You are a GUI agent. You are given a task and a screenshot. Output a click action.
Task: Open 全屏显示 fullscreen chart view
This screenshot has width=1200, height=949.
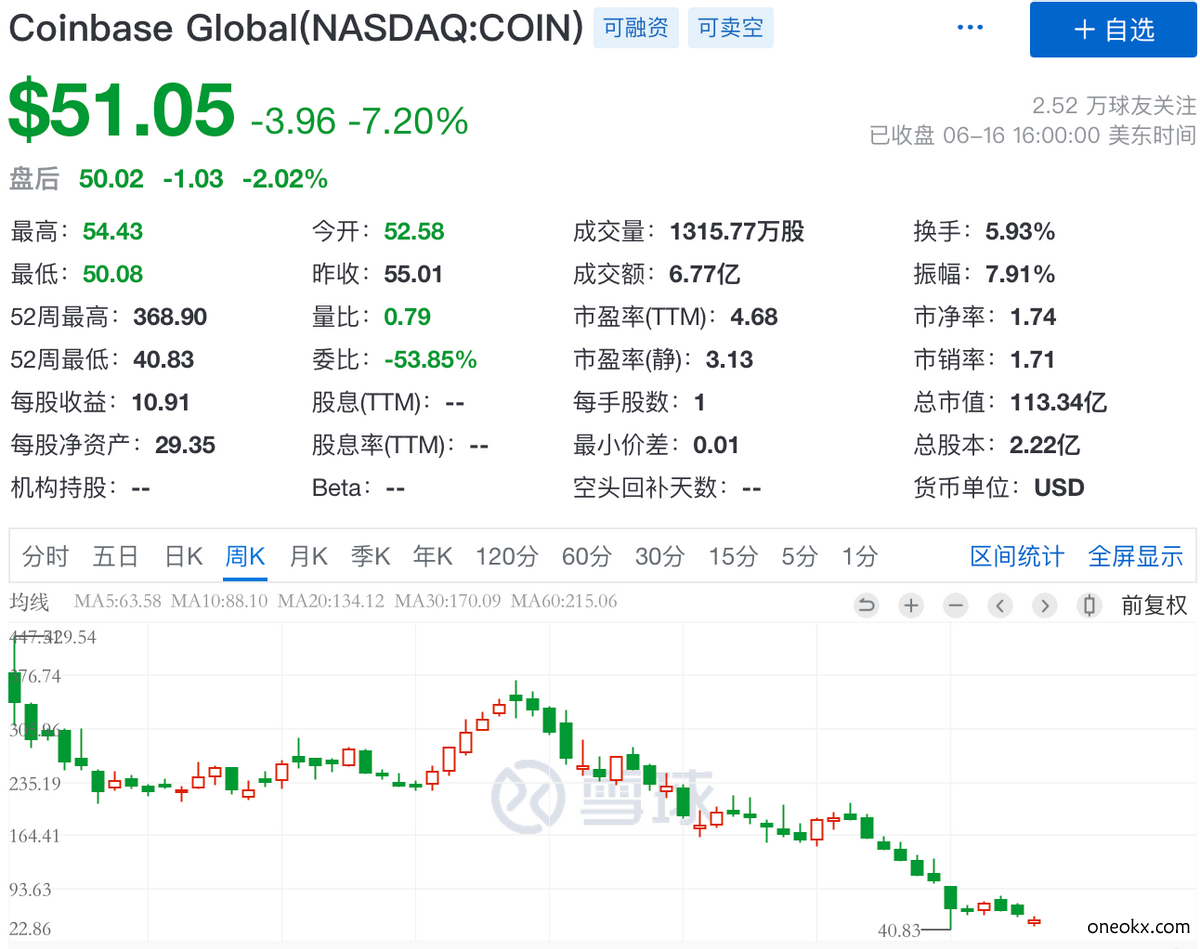pos(1135,556)
